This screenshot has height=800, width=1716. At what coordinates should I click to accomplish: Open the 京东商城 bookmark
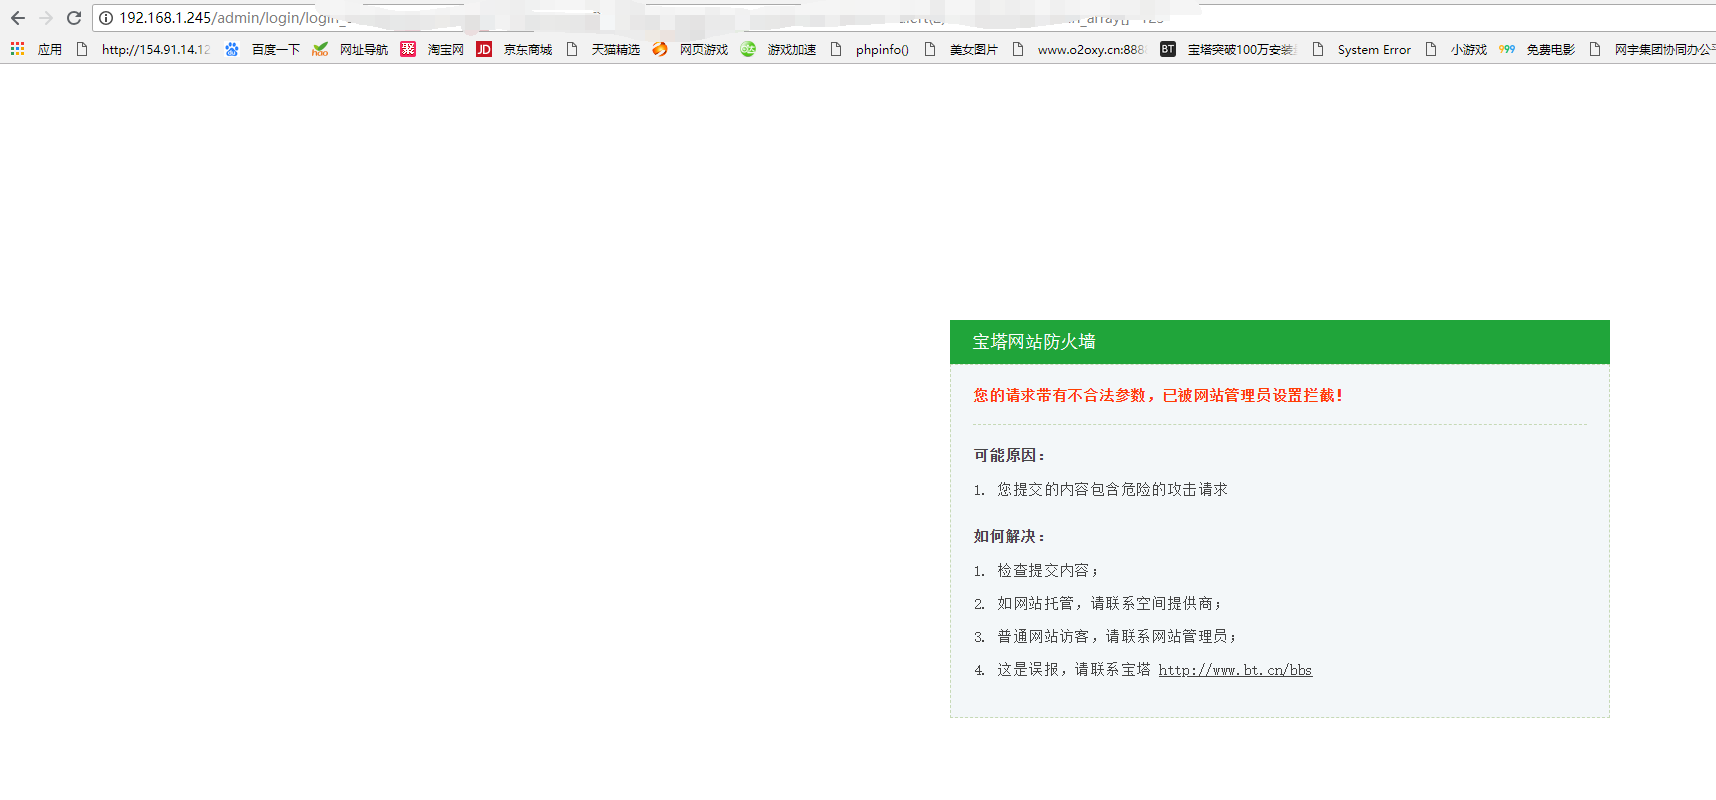pyautogui.click(x=528, y=49)
